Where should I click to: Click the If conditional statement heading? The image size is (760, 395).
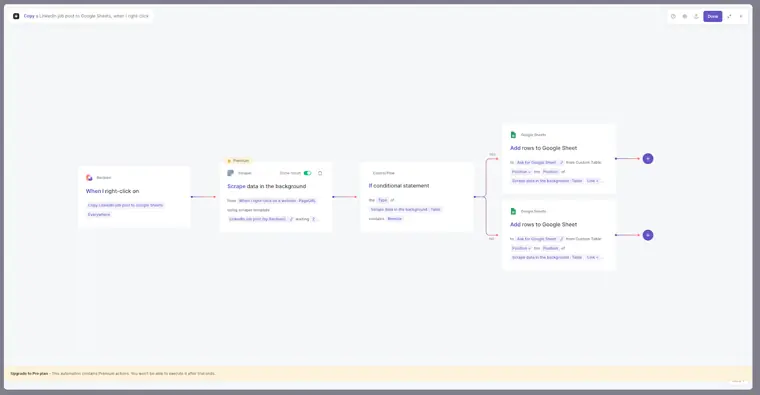(399, 186)
